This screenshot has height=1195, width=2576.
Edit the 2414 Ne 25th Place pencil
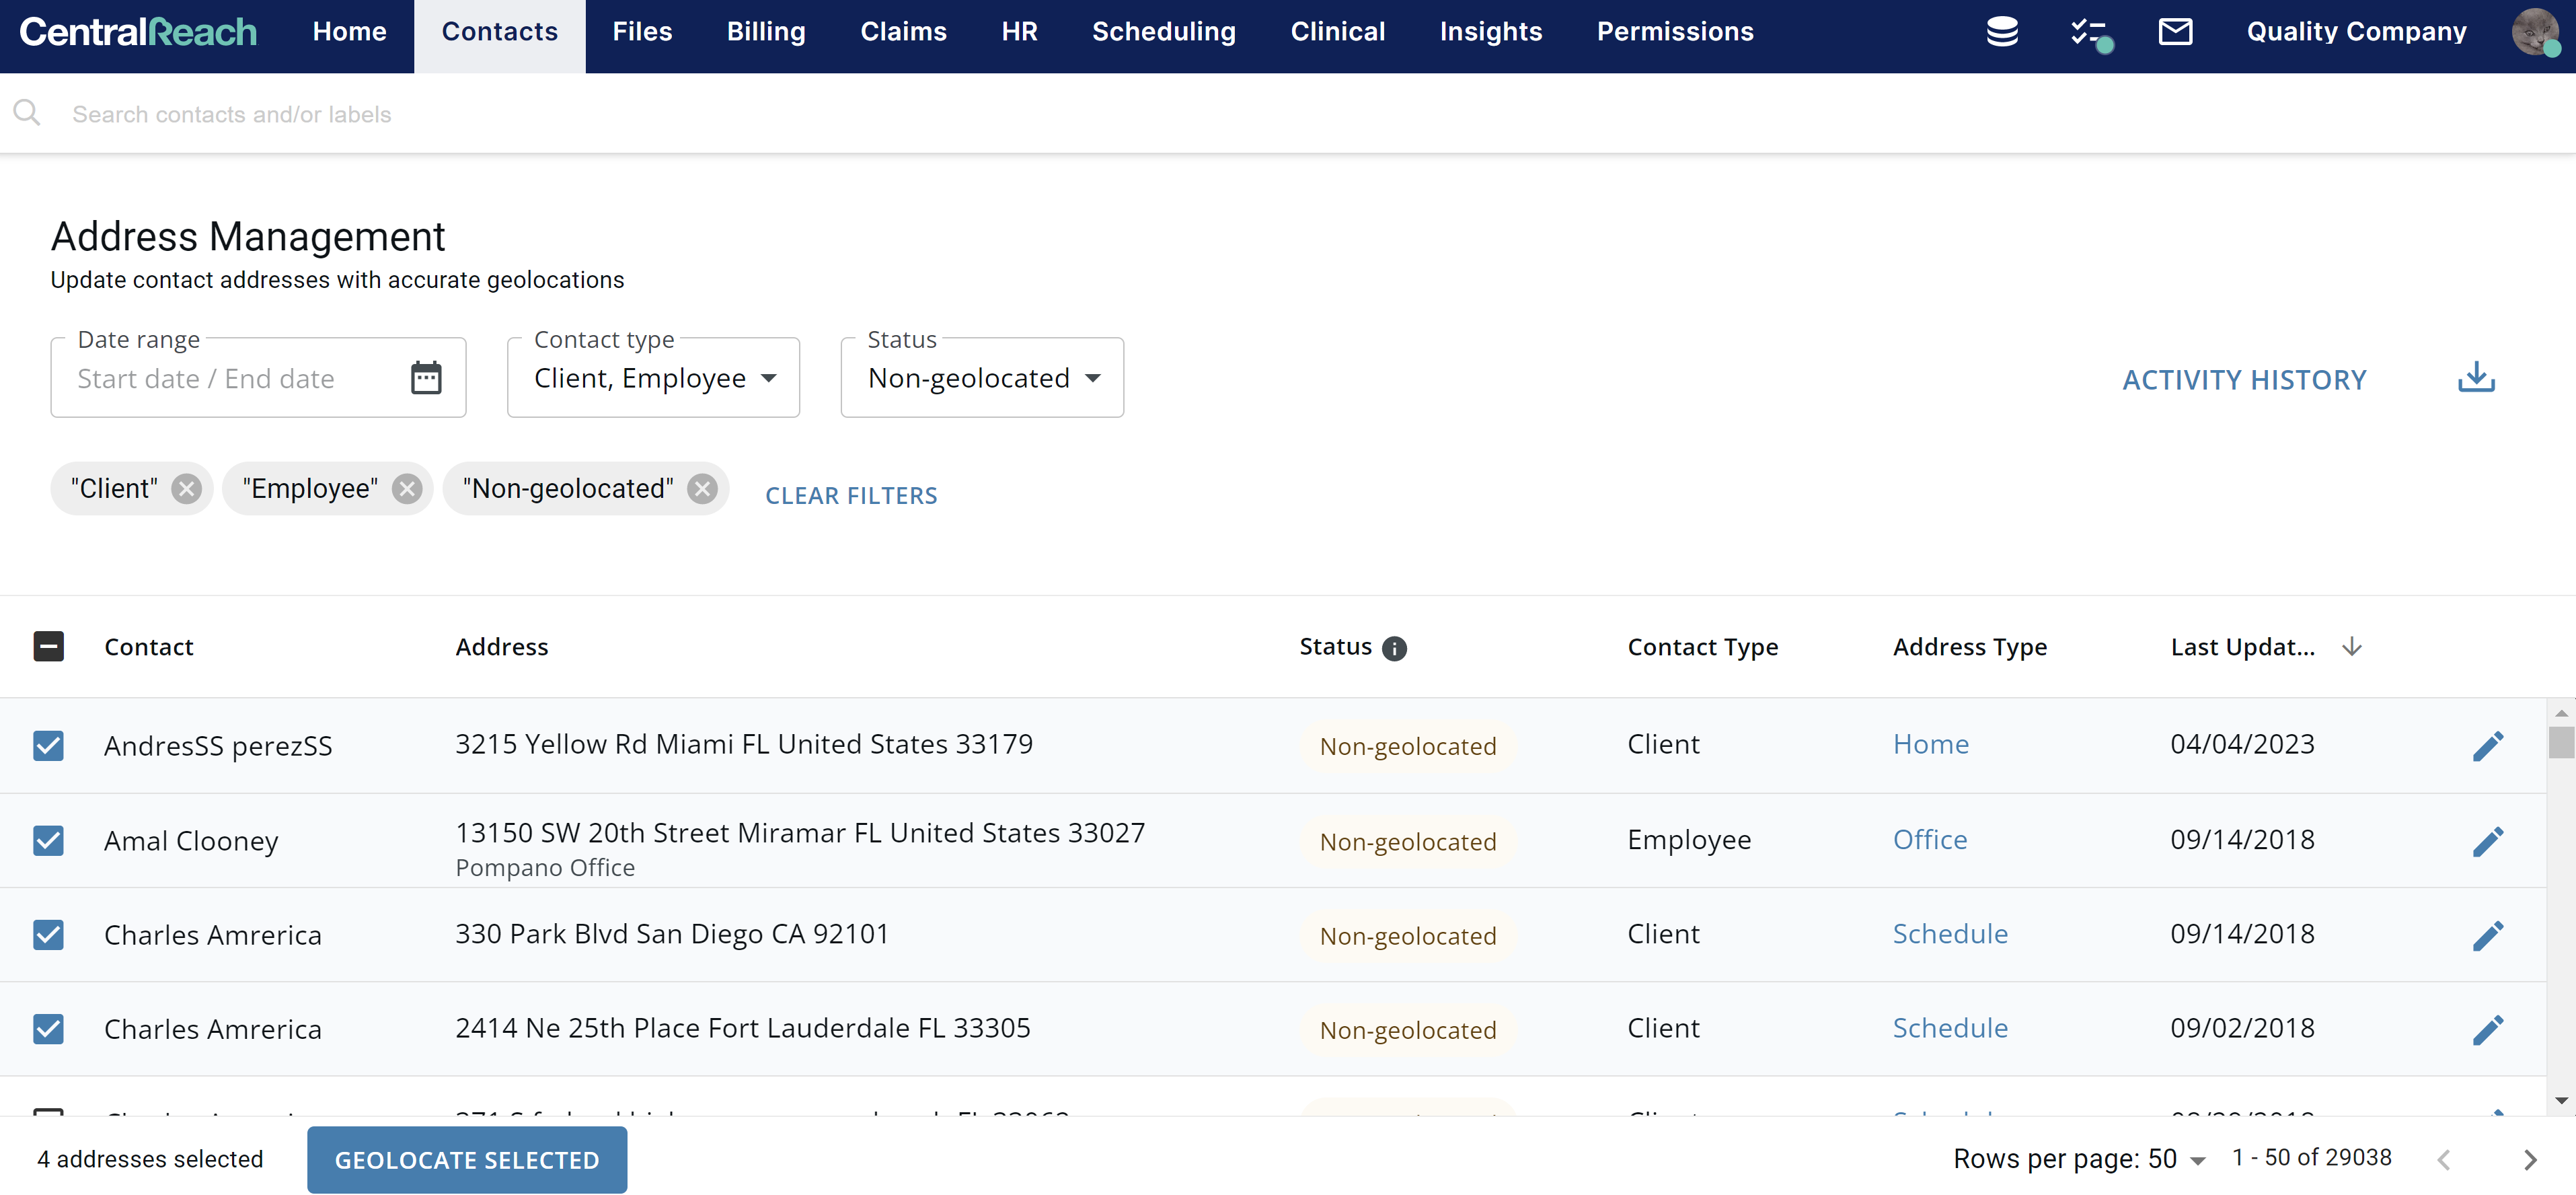(x=2487, y=1029)
